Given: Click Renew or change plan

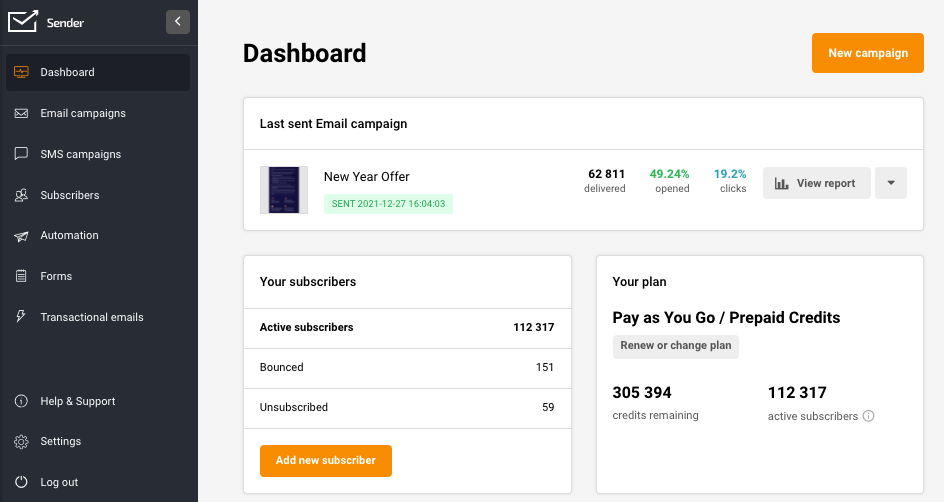Looking at the screenshot, I should click(x=675, y=346).
